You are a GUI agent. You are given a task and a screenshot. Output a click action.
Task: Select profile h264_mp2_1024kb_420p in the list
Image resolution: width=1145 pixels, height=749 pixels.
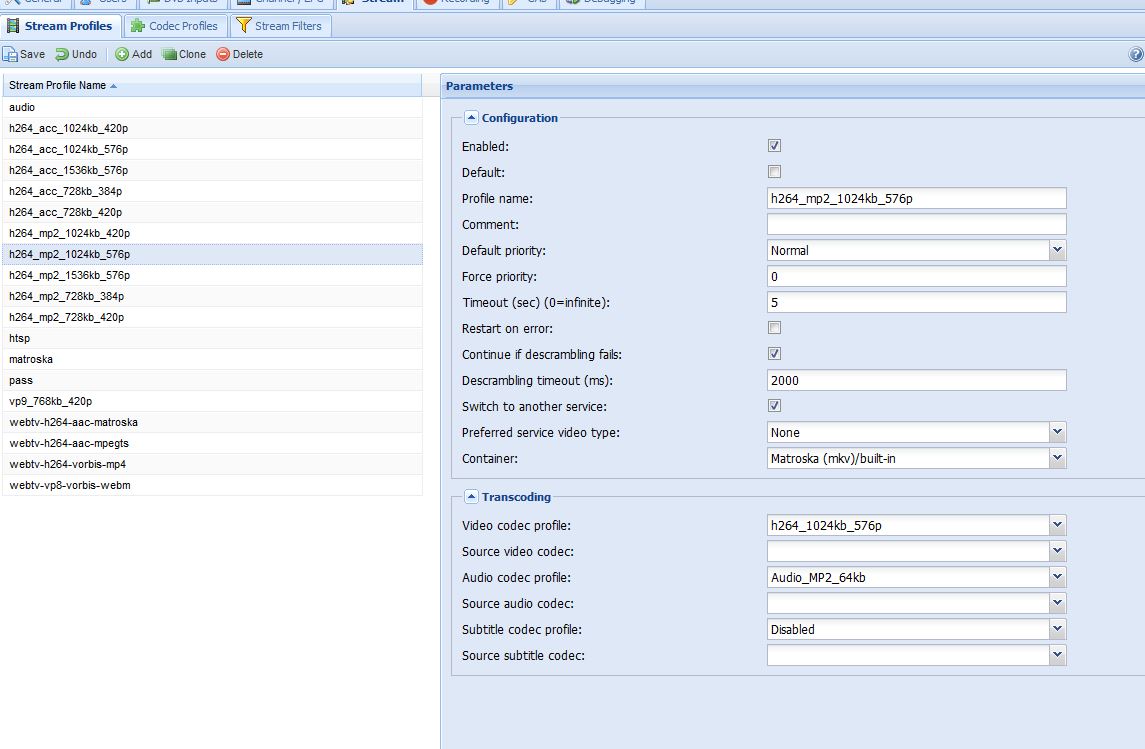tap(212, 234)
